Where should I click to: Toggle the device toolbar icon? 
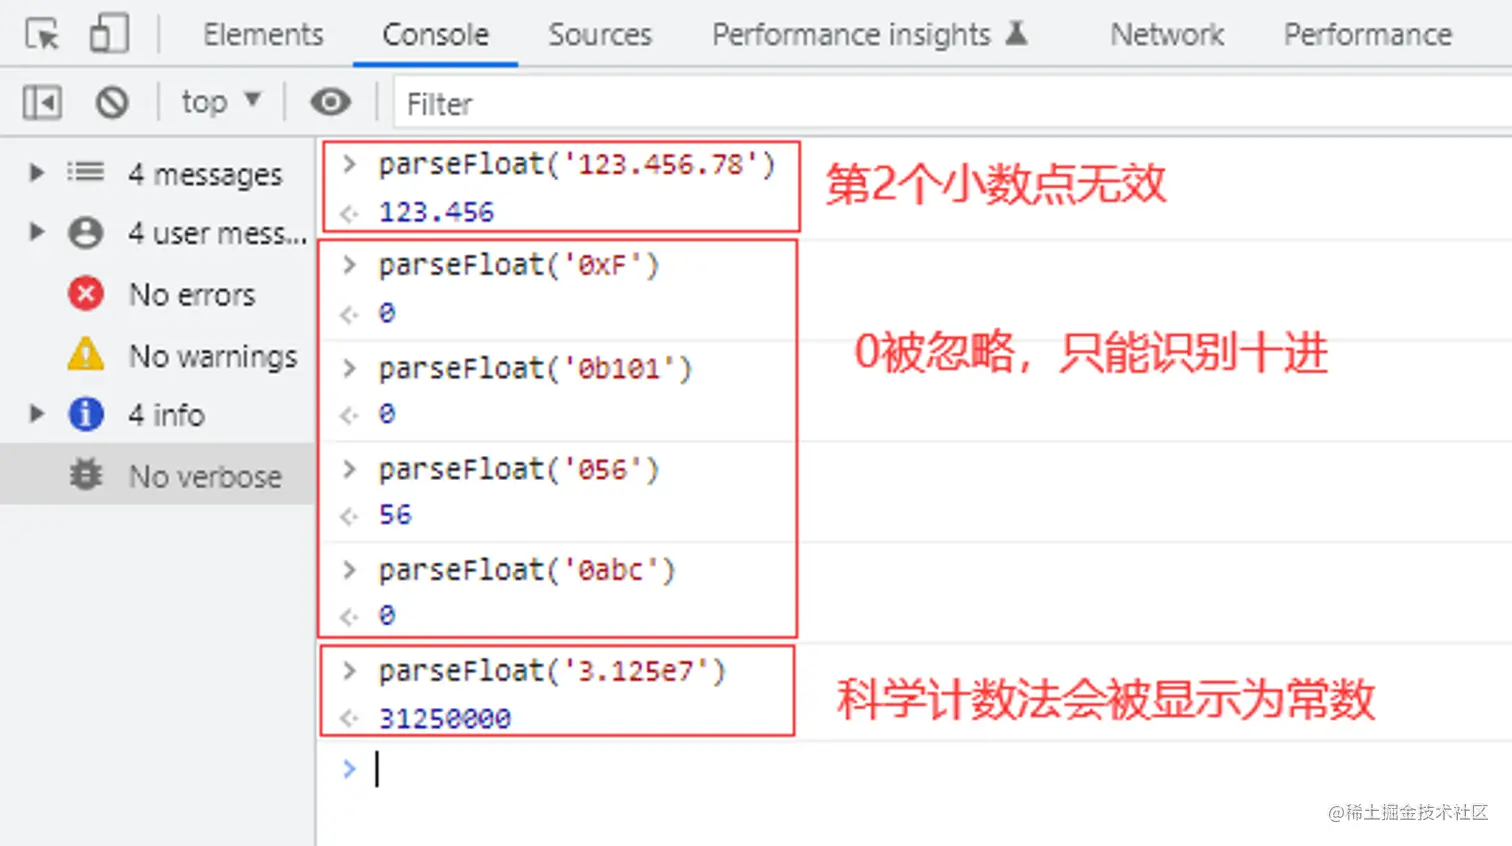tap(109, 34)
